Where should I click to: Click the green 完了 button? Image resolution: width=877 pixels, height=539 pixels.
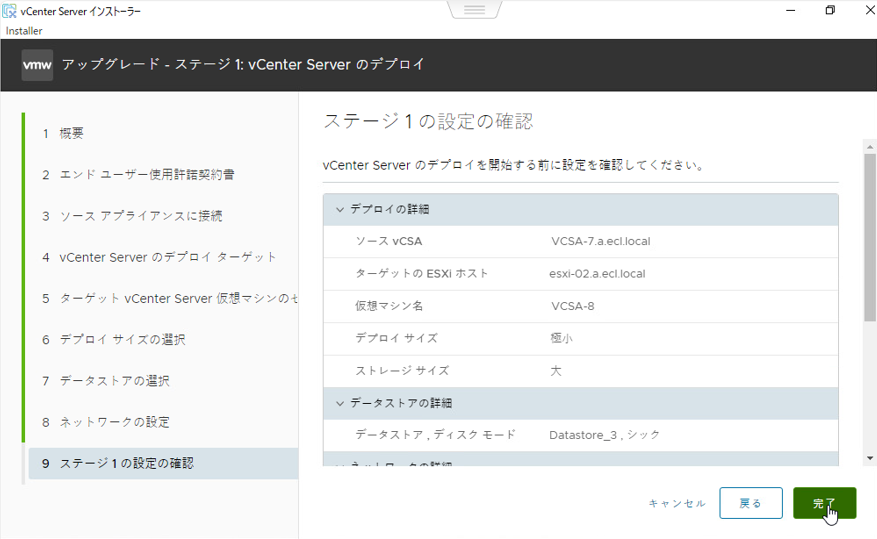[x=824, y=503]
